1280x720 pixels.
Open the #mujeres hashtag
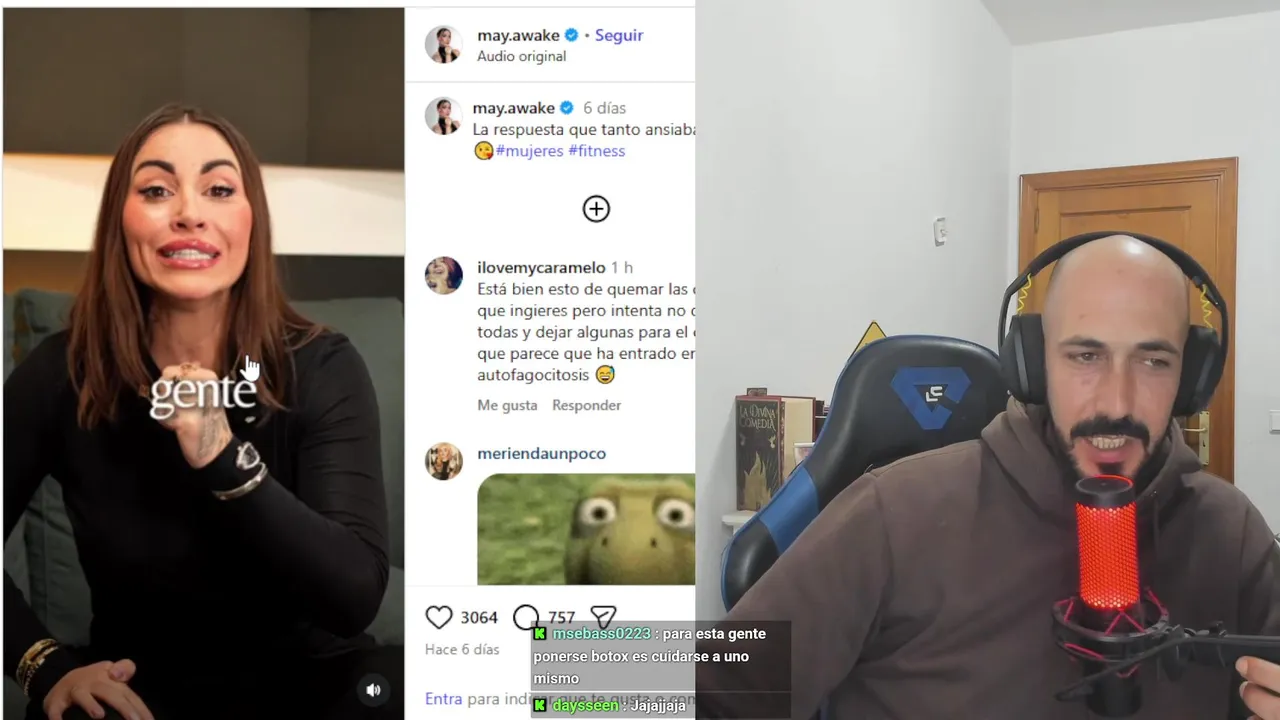(x=529, y=151)
